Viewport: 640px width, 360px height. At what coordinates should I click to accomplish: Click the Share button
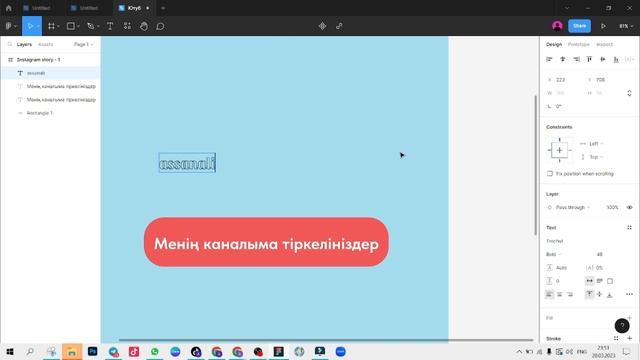(580, 26)
